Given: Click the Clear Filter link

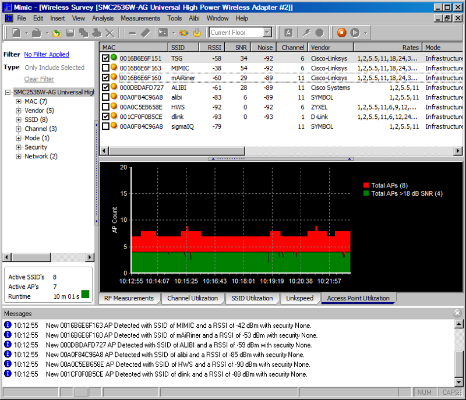Looking at the screenshot, I should (39, 79).
